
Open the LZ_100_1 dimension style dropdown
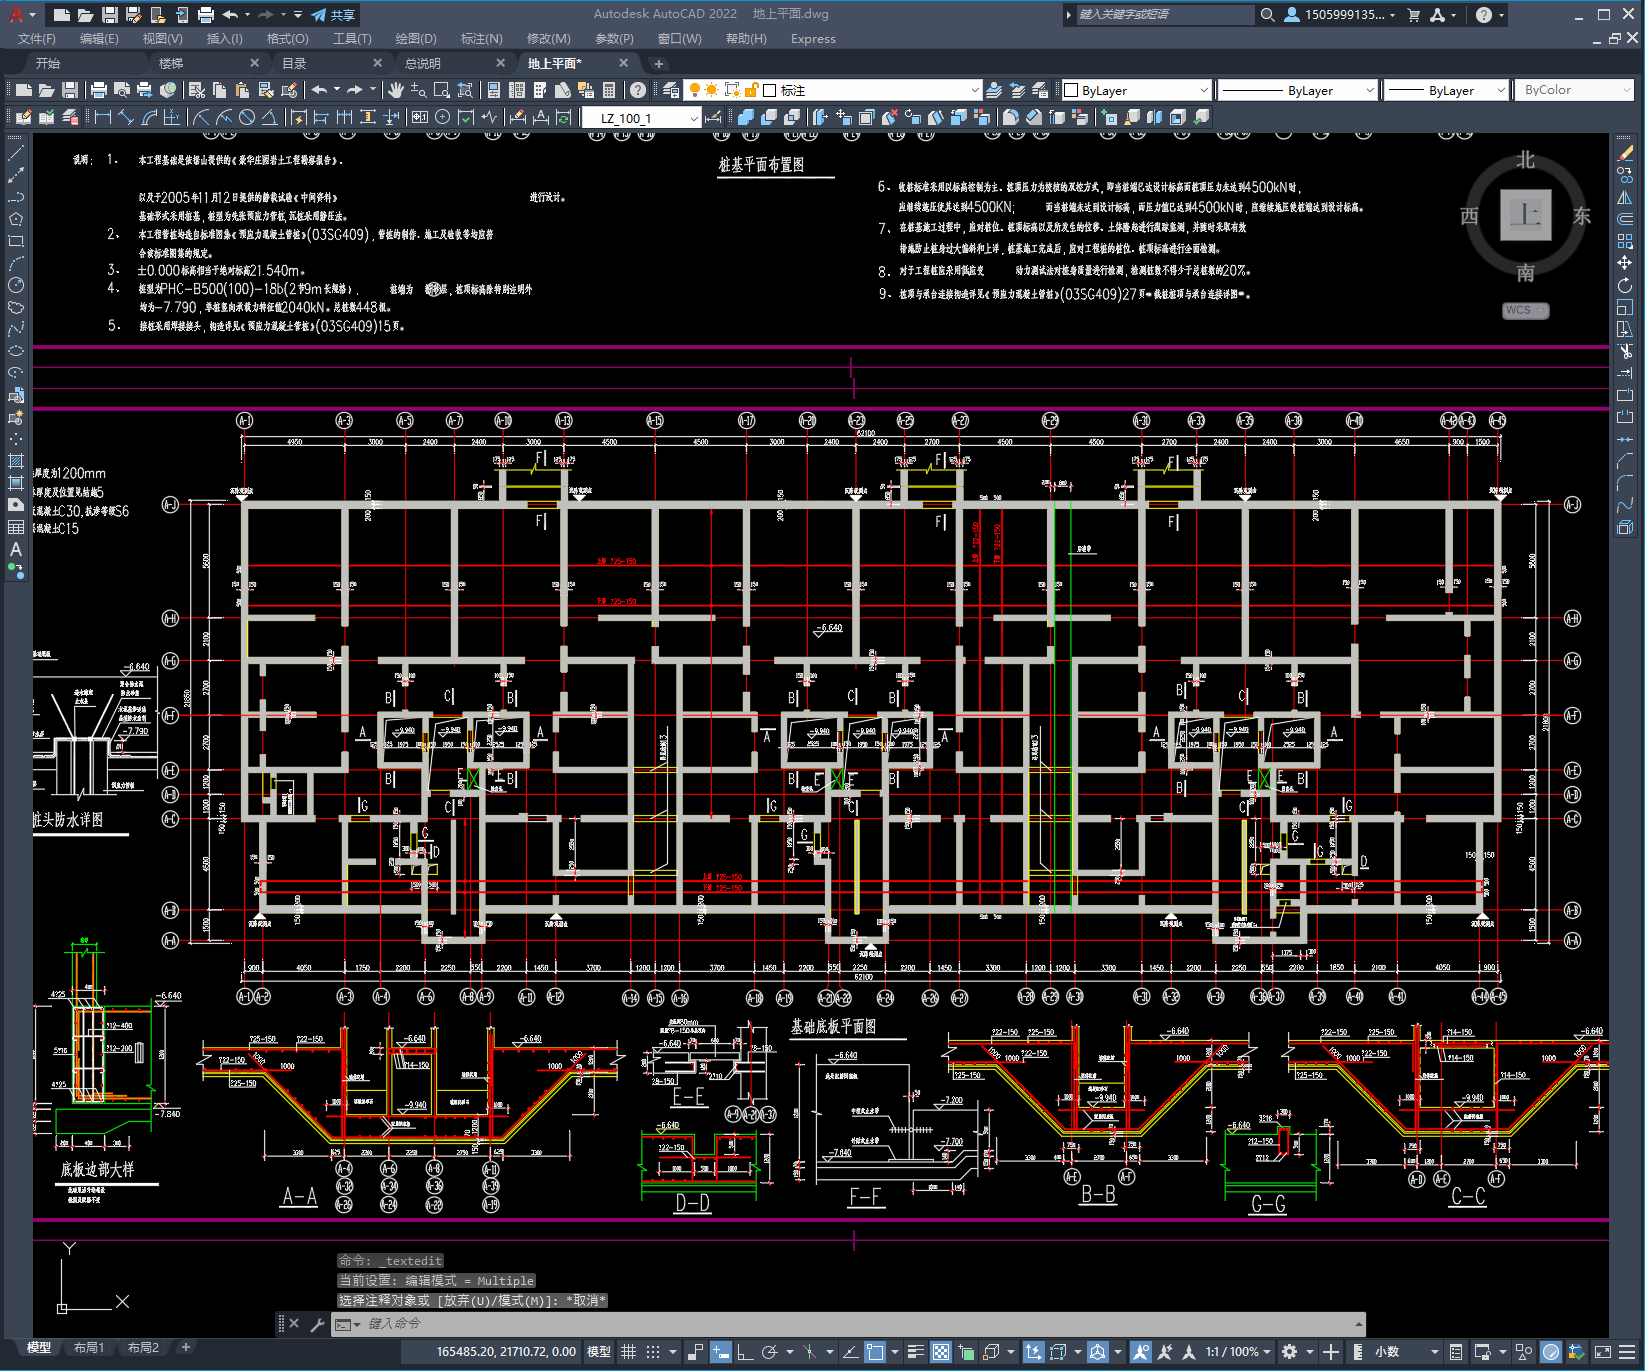tap(642, 118)
